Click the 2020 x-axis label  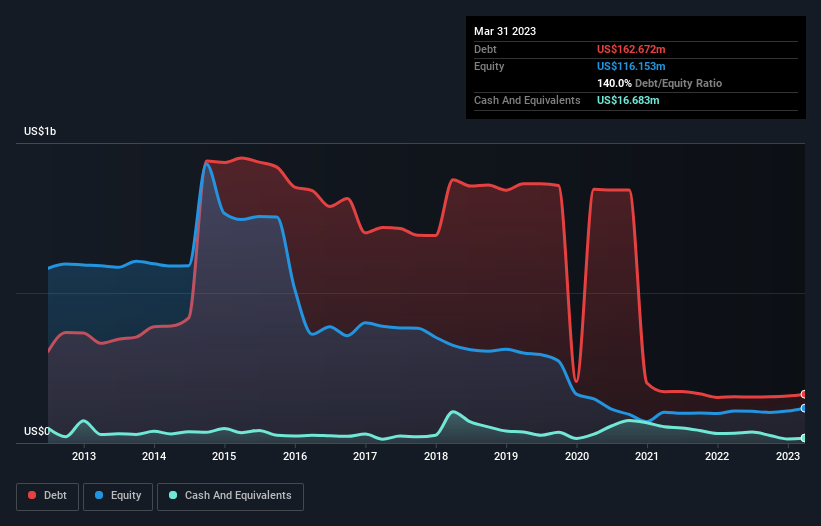[576, 456]
